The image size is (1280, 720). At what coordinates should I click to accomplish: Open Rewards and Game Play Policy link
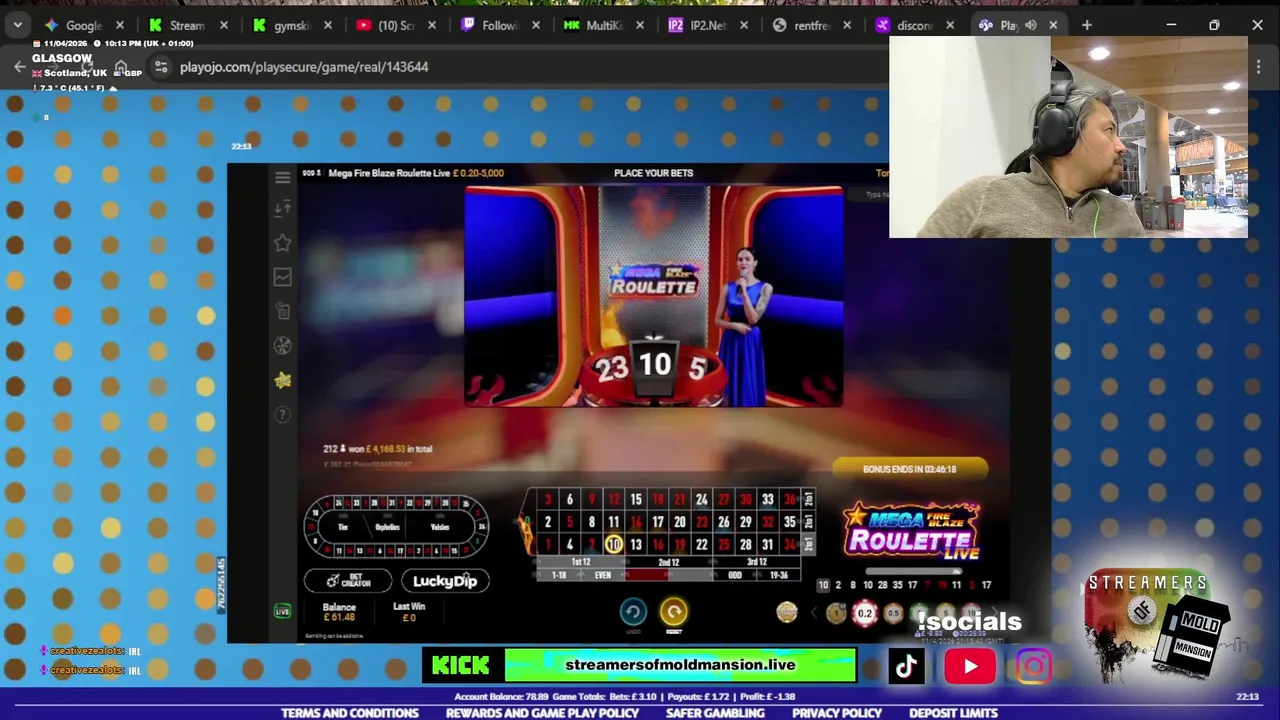pyautogui.click(x=542, y=713)
